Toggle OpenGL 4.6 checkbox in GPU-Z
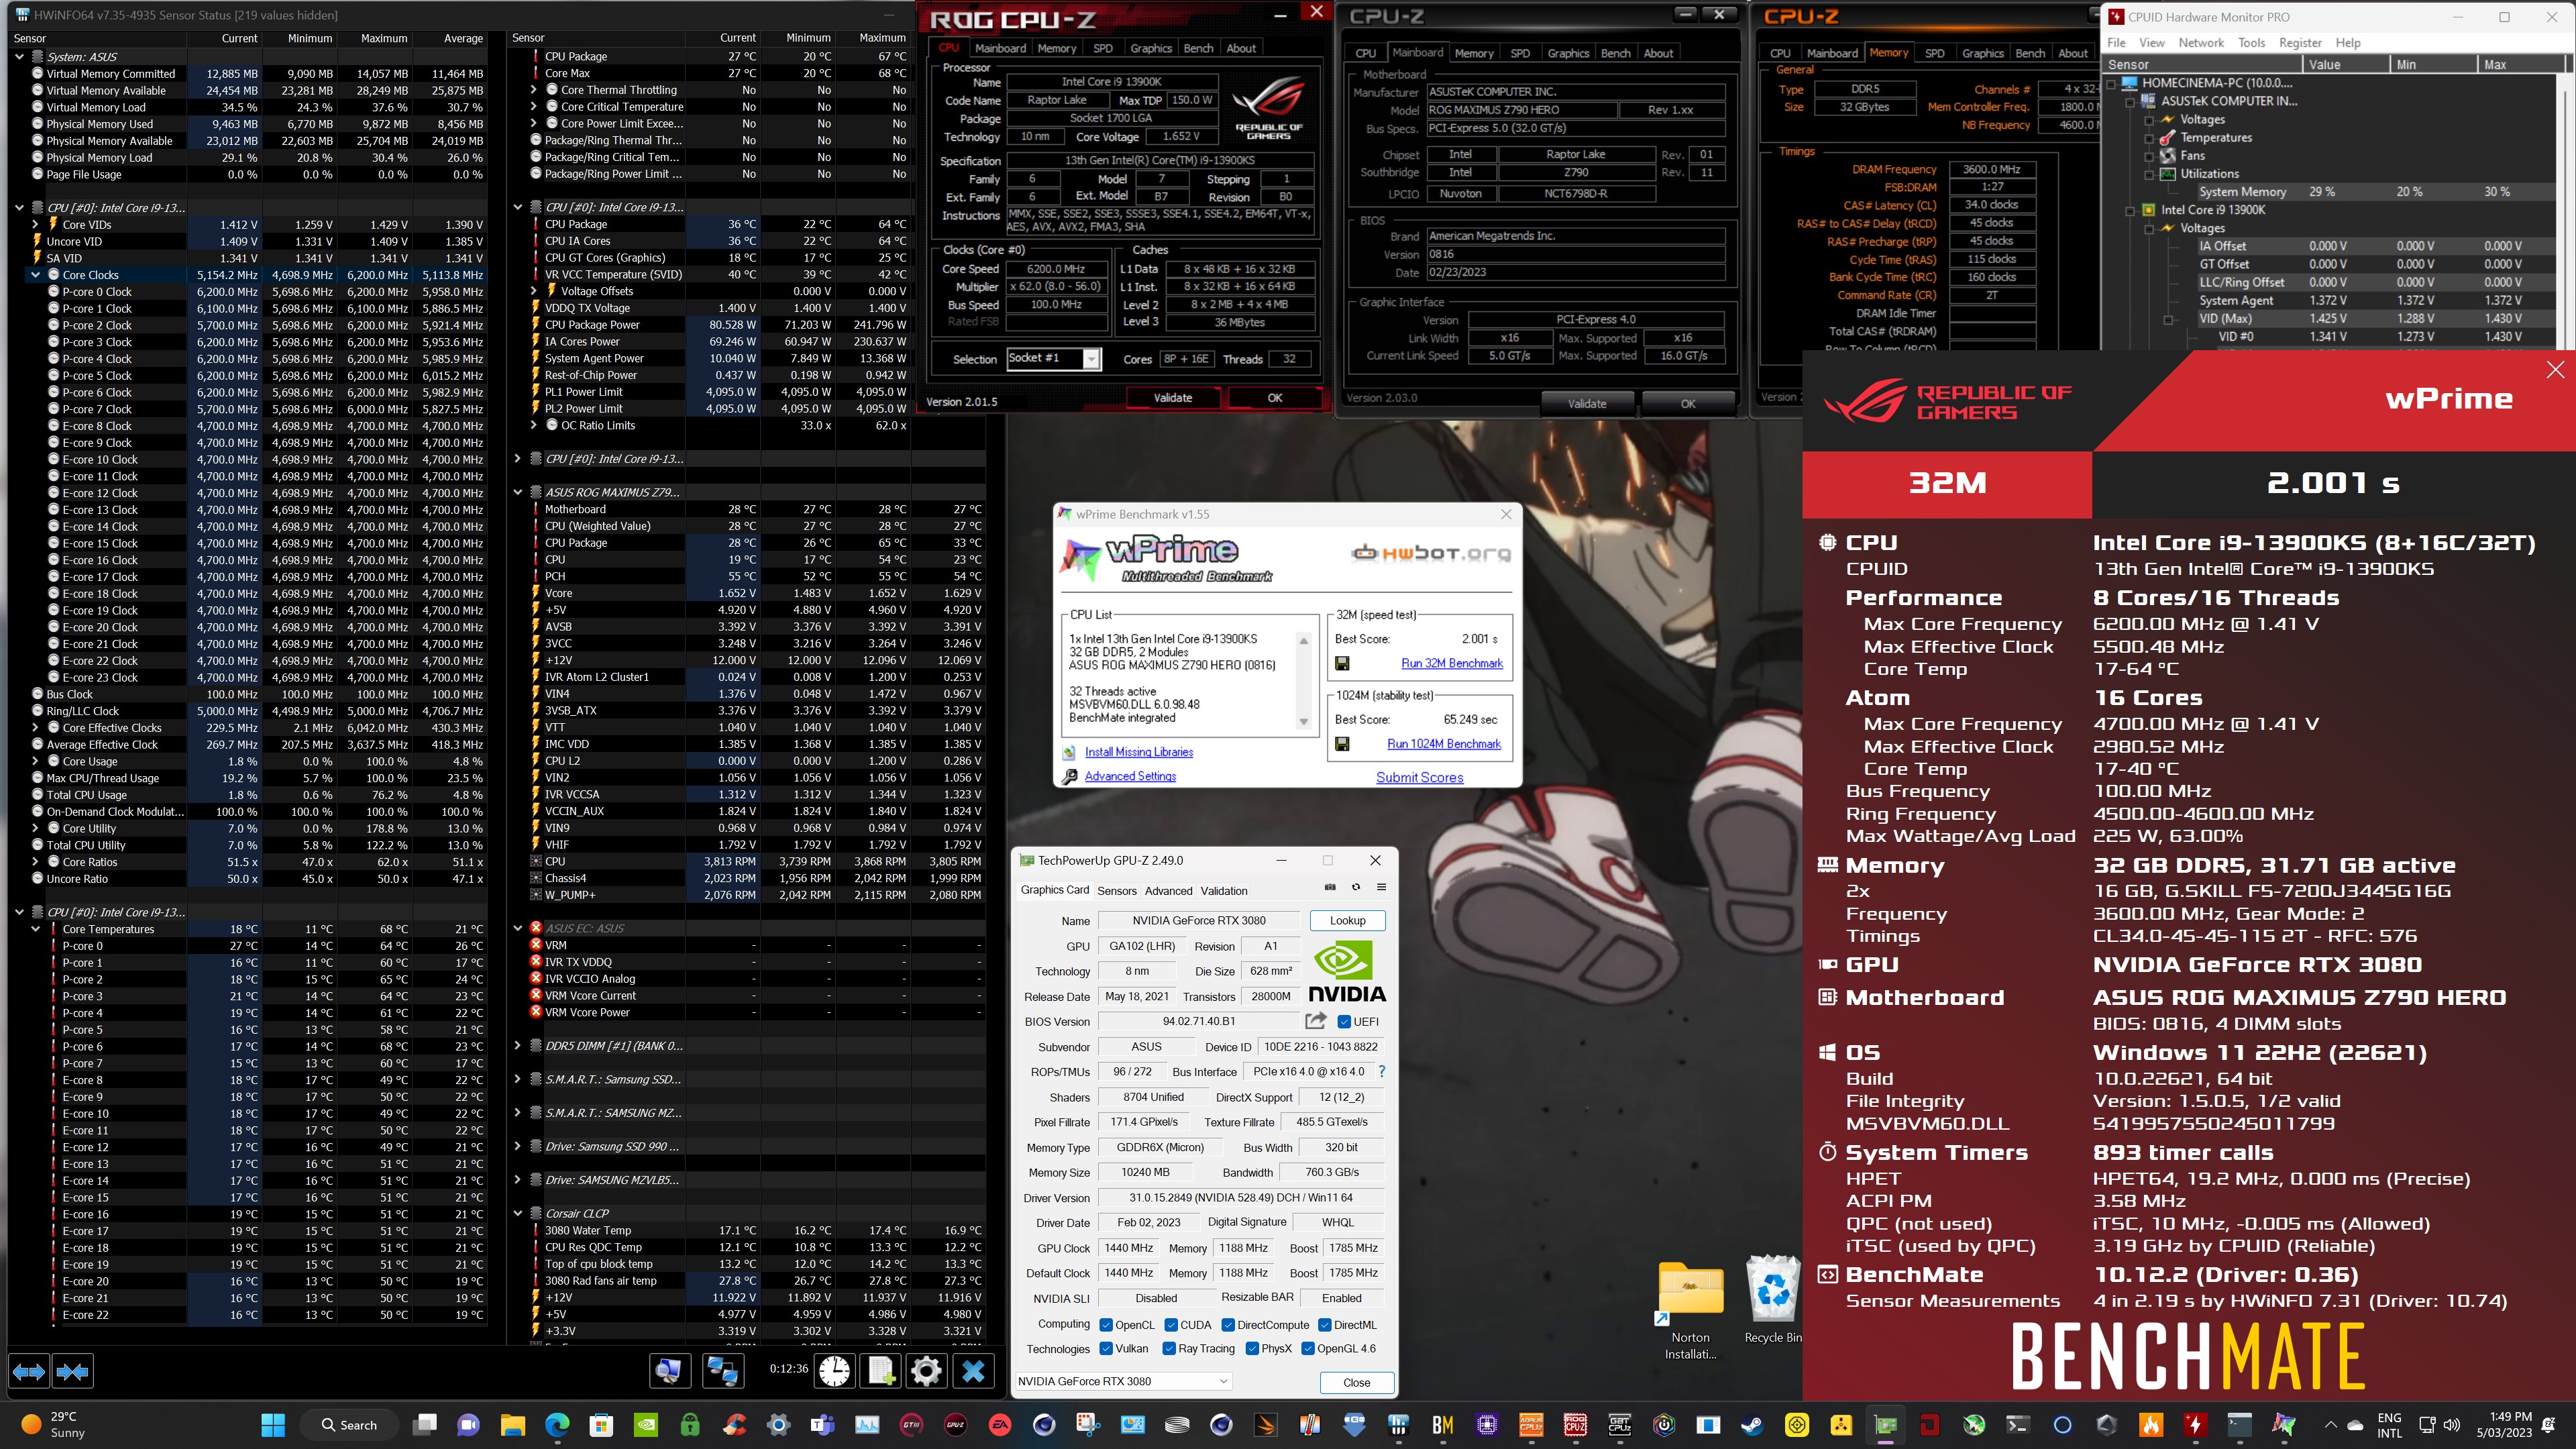 tap(1307, 1348)
